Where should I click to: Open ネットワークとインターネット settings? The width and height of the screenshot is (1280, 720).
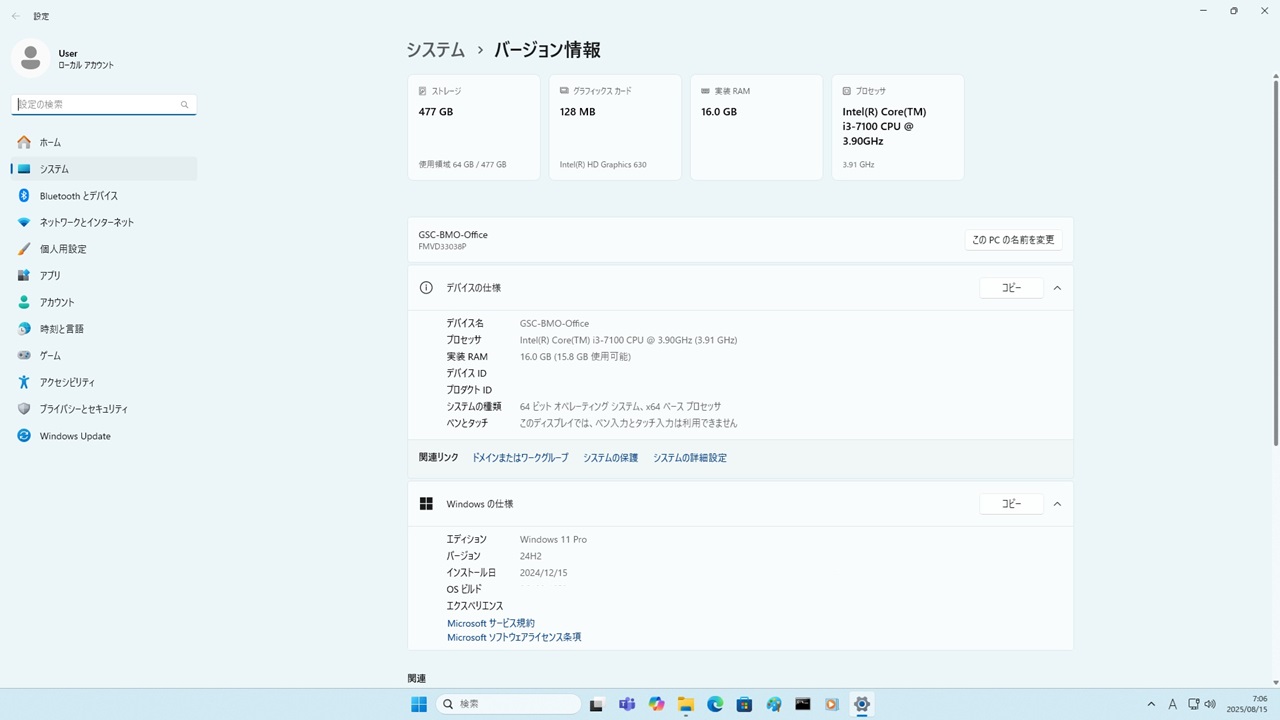[x=104, y=222]
